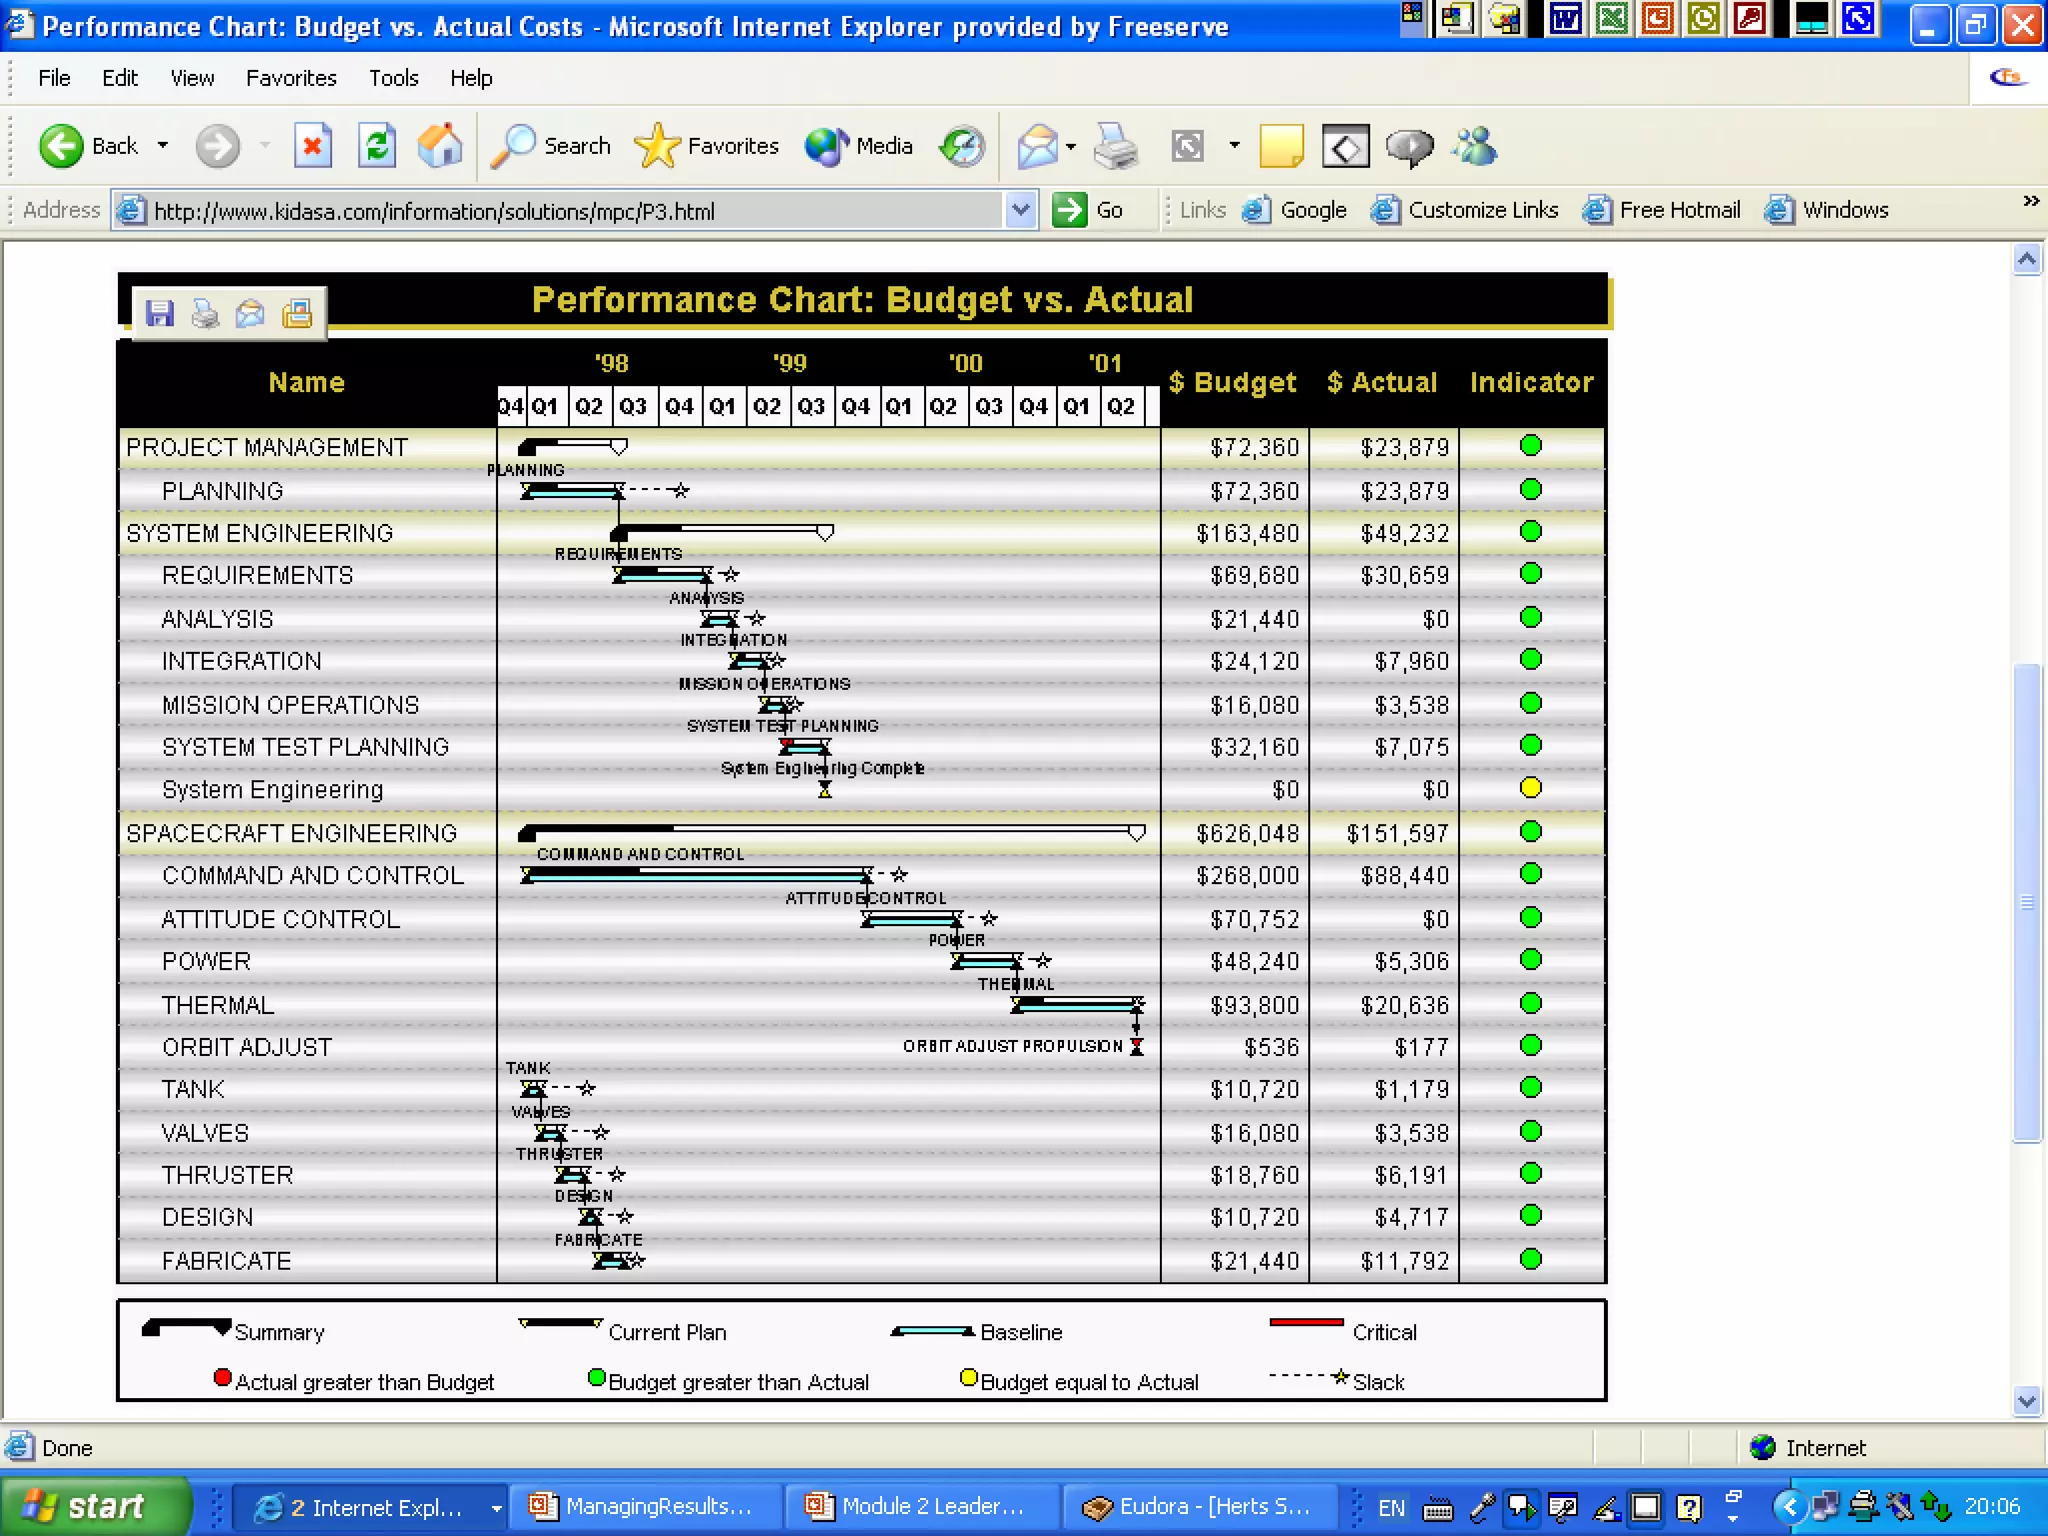Click the Home toolbar icon
Screen dimensions: 2048x1536
(440, 147)
